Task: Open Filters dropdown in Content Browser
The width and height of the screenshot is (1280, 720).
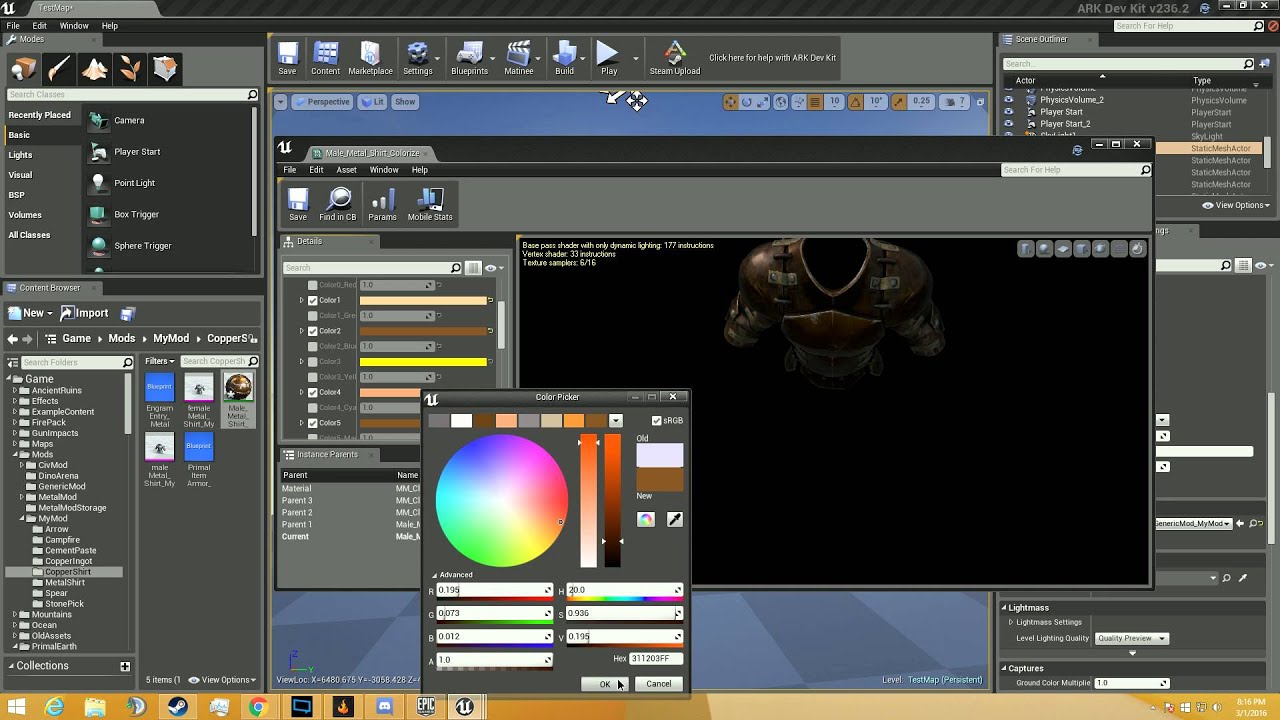Action: (x=159, y=361)
